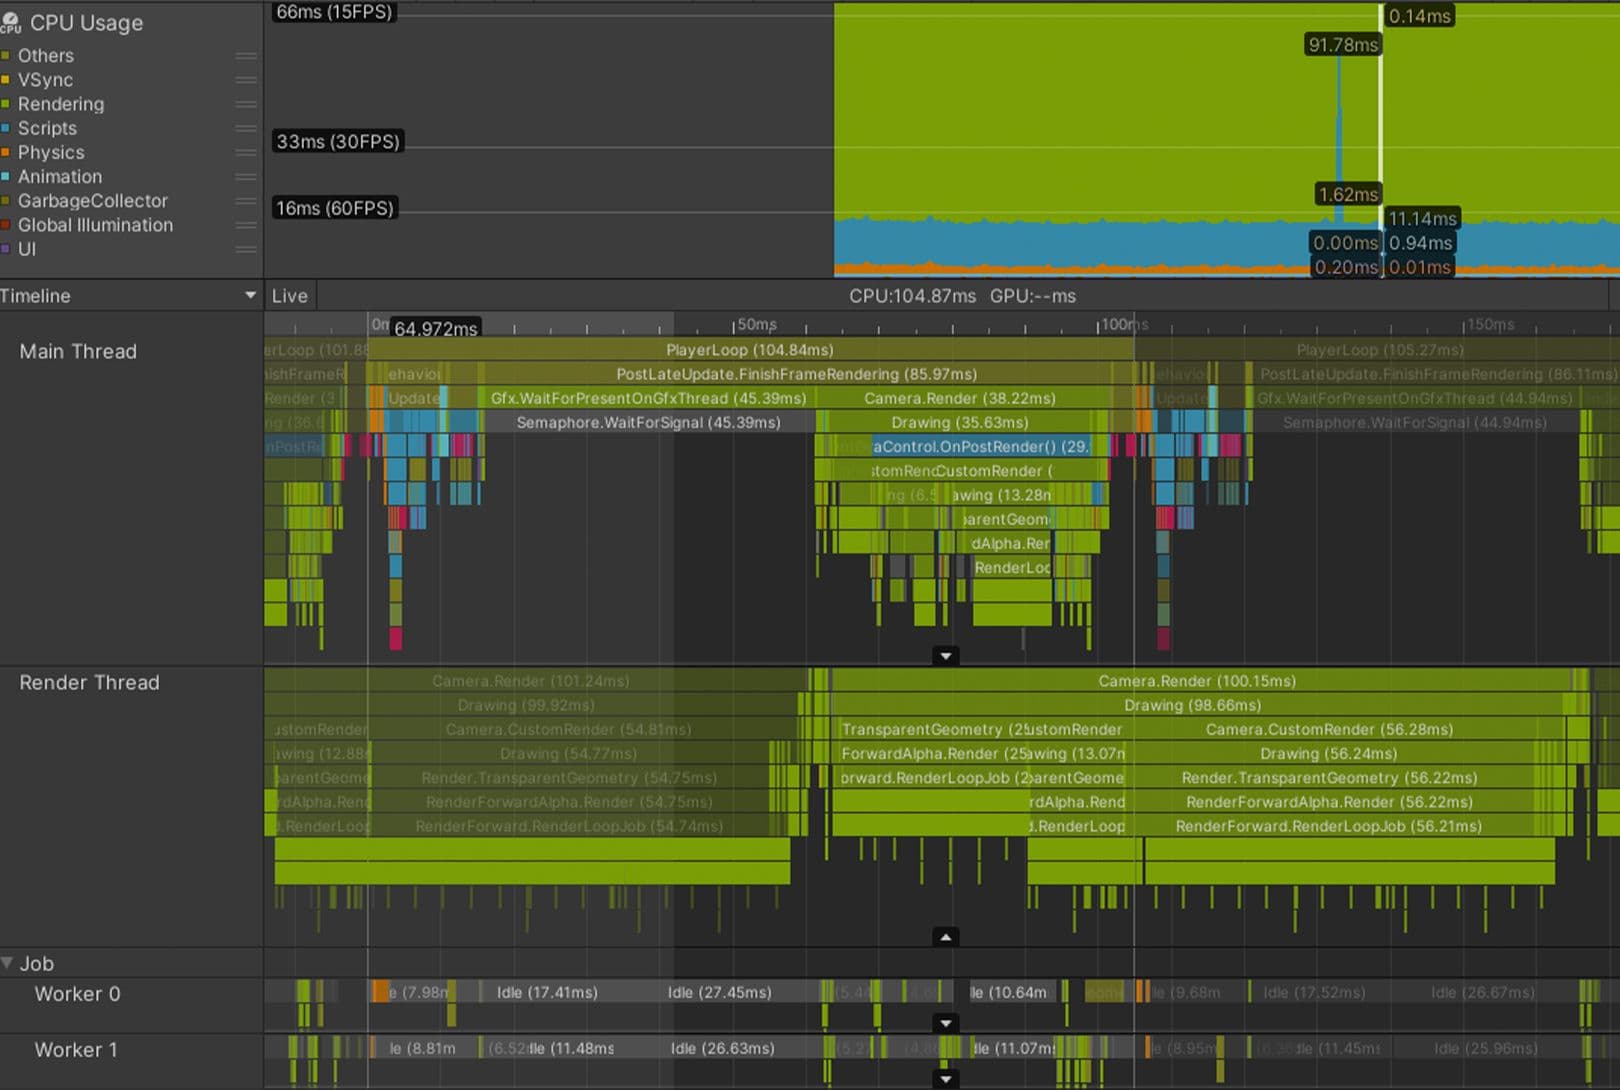Image resolution: width=1620 pixels, height=1090 pixels.
Task: Click the reorder handle beside Others
Action: tap(246, 55)
